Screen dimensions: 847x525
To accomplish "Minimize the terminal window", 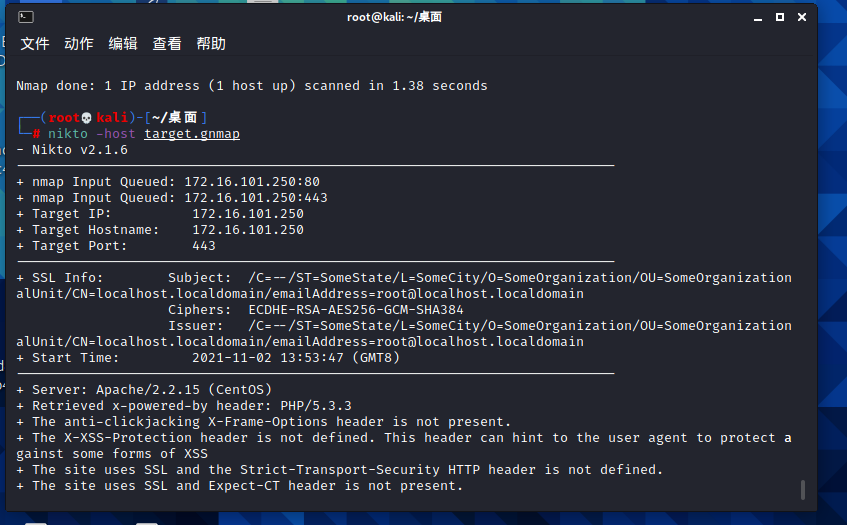I will click(x=758, y=18).
